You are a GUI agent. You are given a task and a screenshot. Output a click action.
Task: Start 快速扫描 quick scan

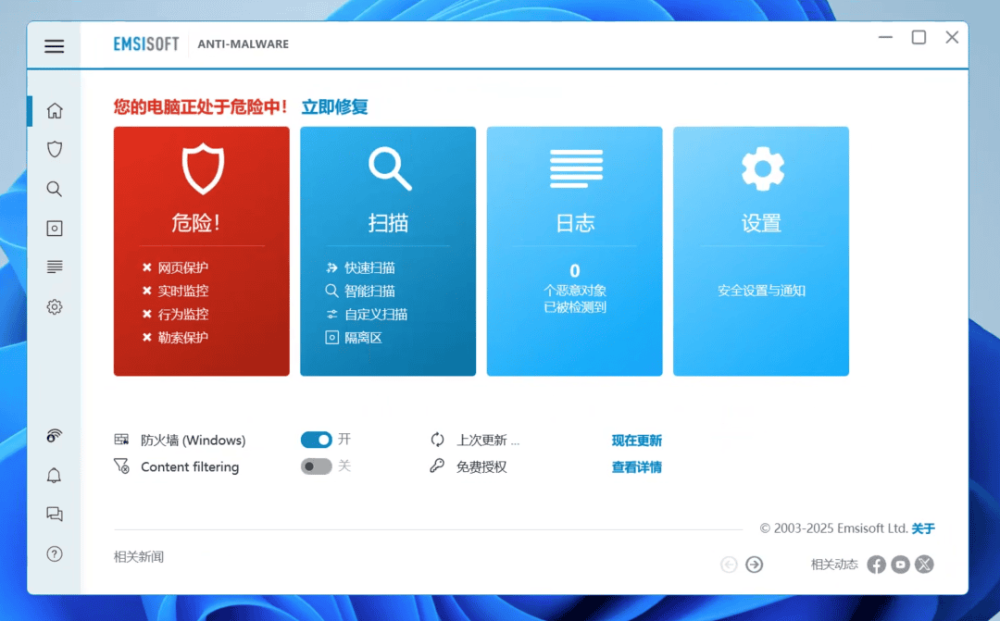(x=370, y=268)
